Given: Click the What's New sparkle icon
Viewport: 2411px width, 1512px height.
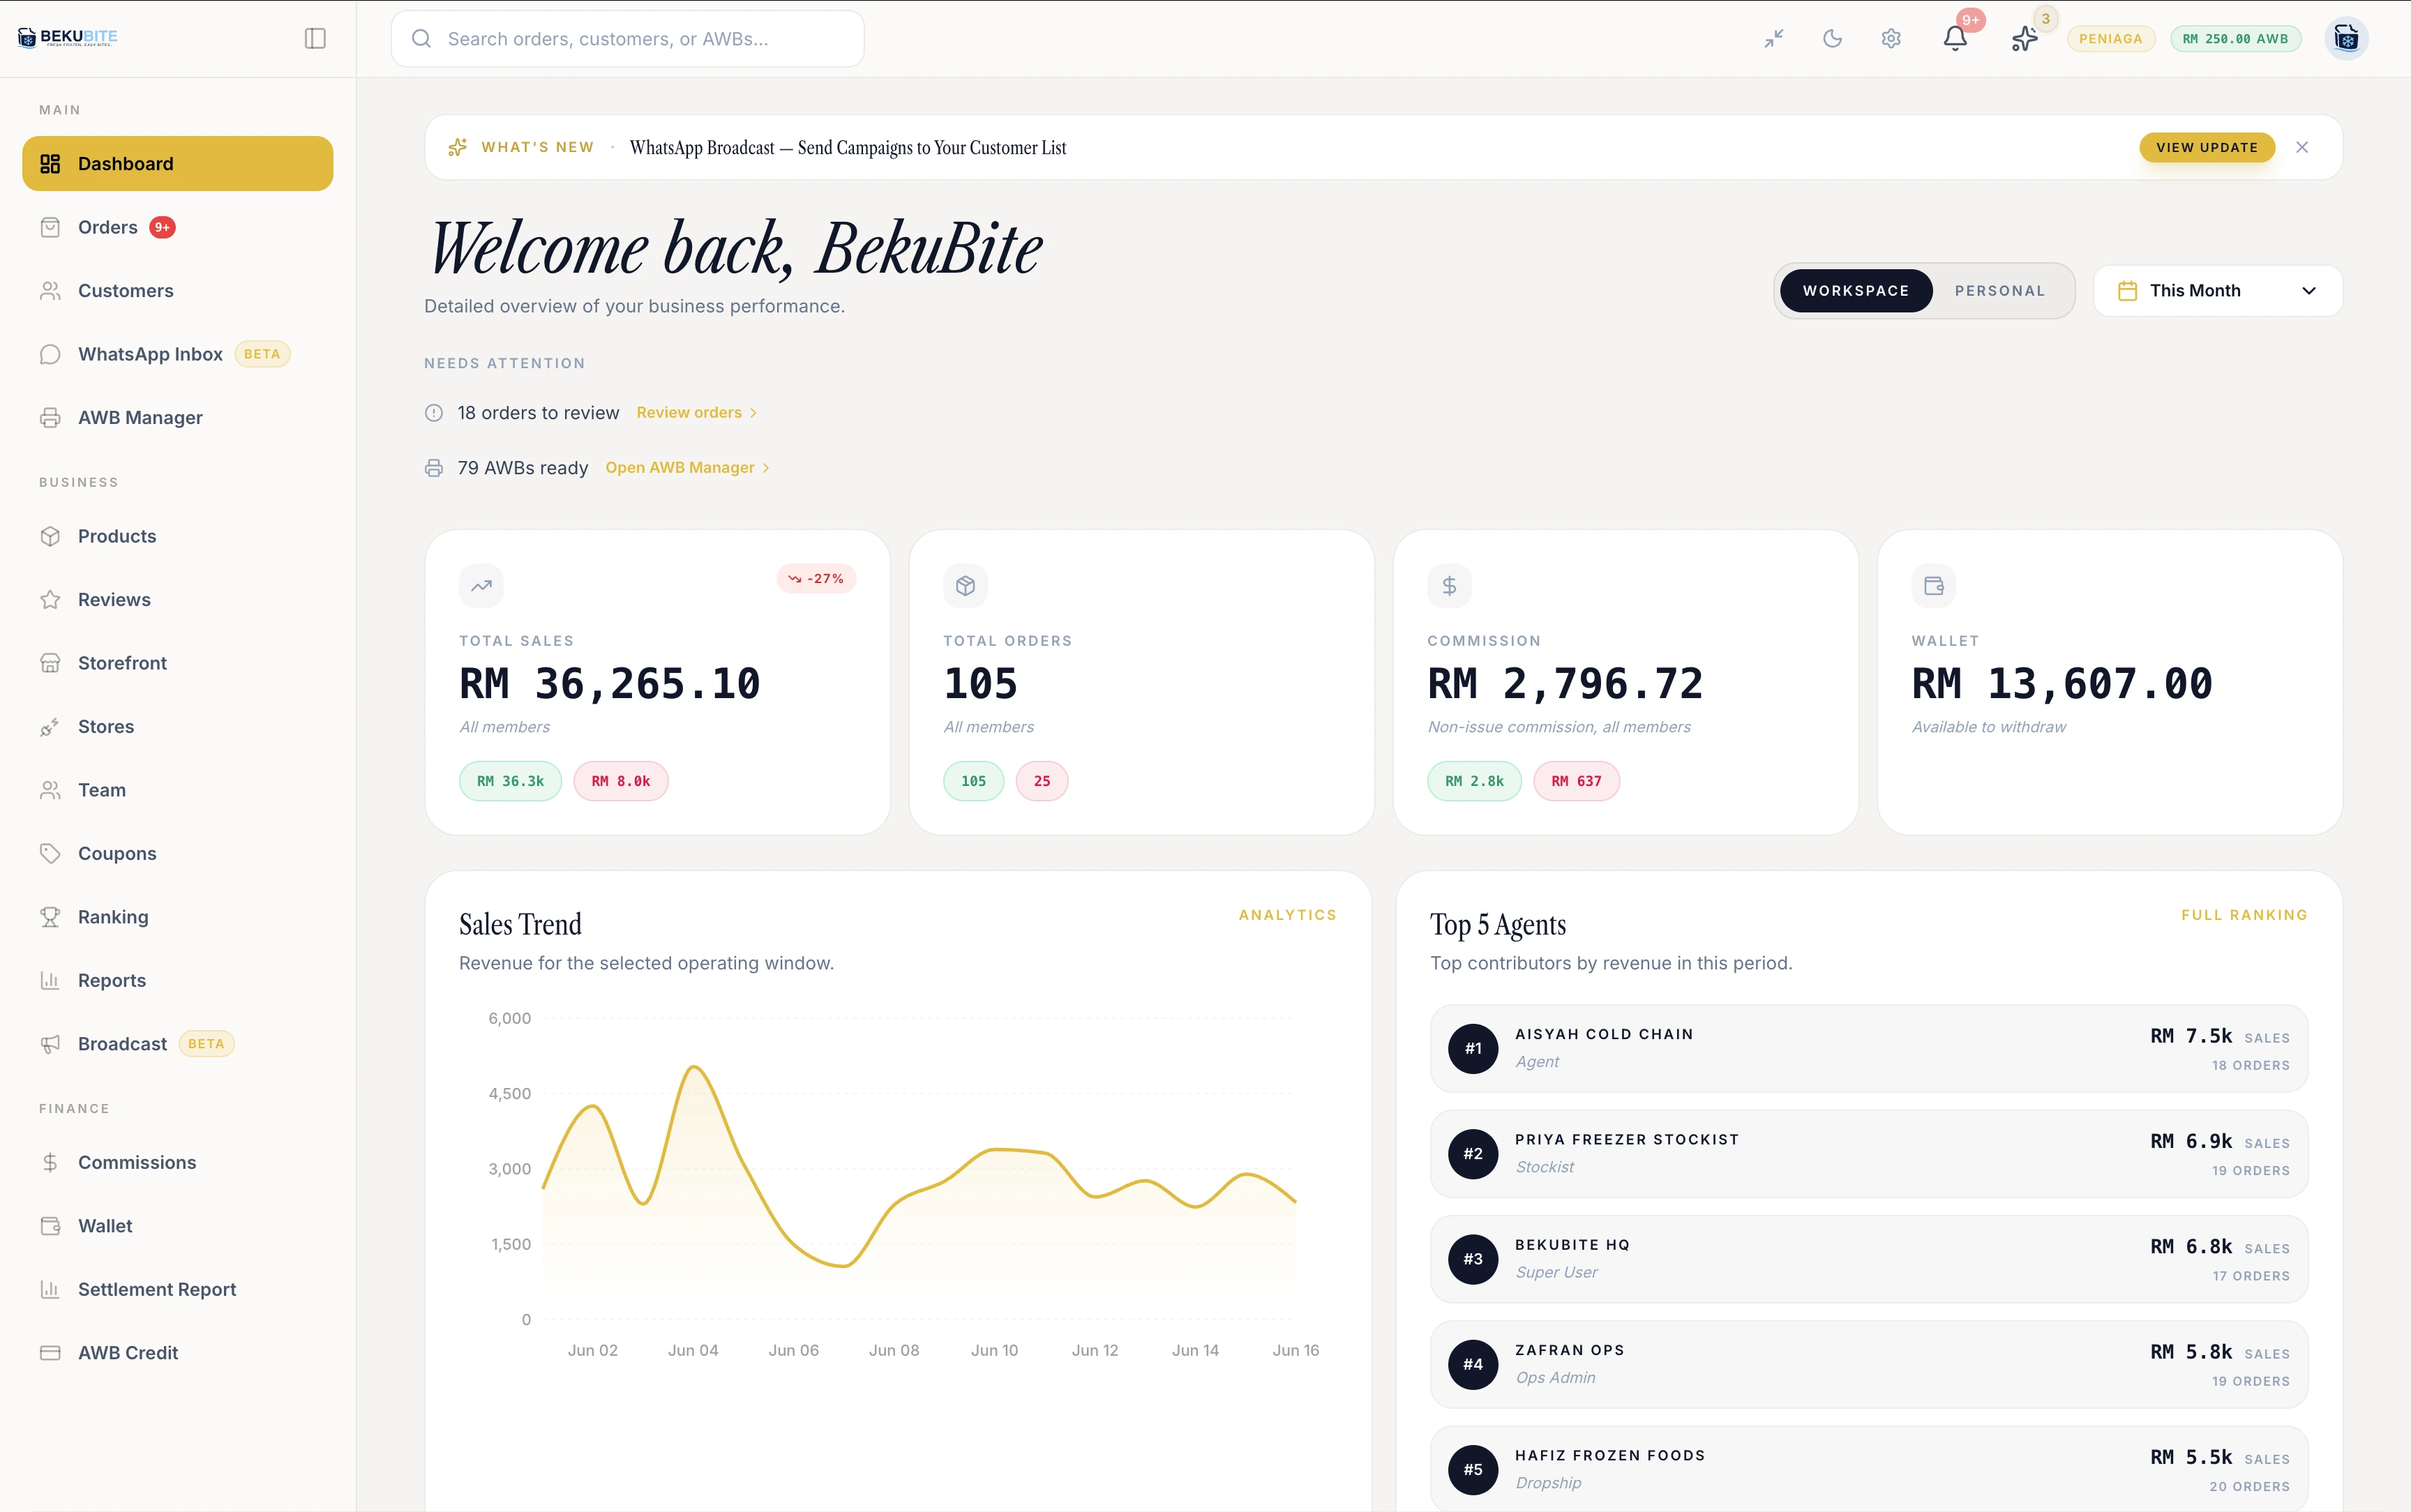Looking at the screenshot, I should coord(457,147).
